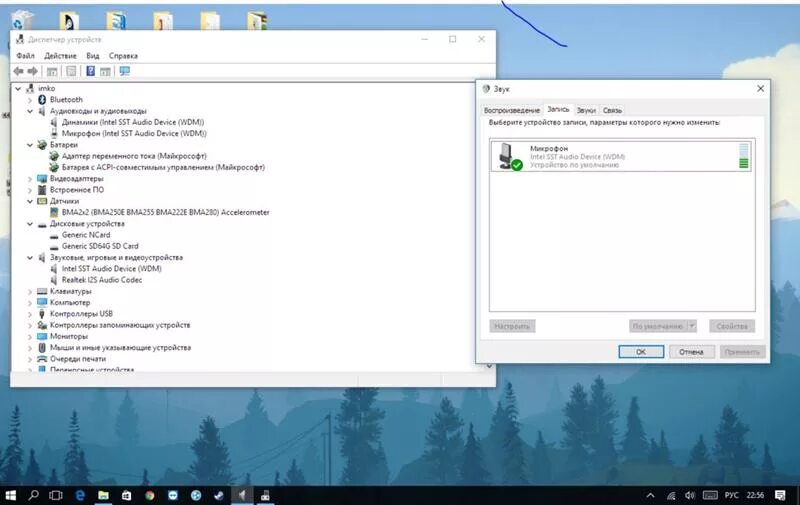
Task: Click the По умолчанию button
Action: tap(658, 326)
